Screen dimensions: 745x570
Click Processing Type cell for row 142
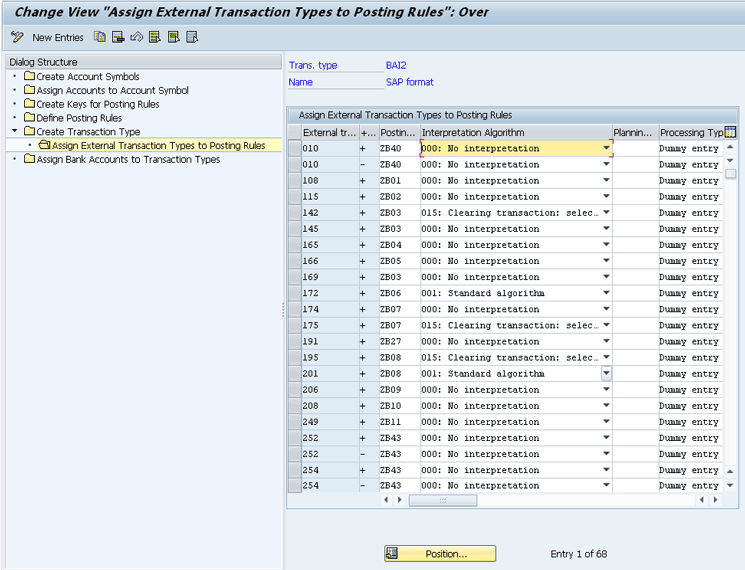click(x=691, y=213)
